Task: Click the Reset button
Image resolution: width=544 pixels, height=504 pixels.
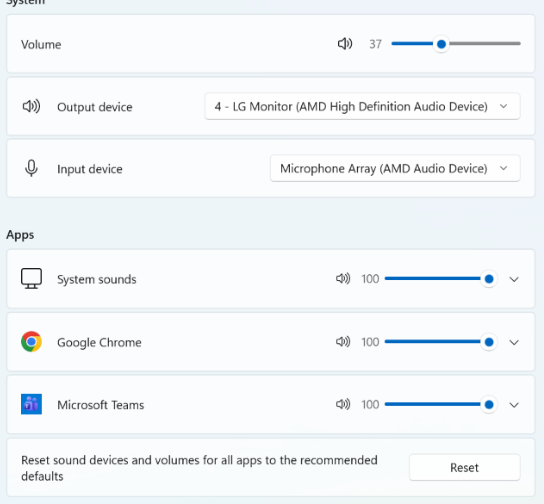Action: (x=465, y=467)
